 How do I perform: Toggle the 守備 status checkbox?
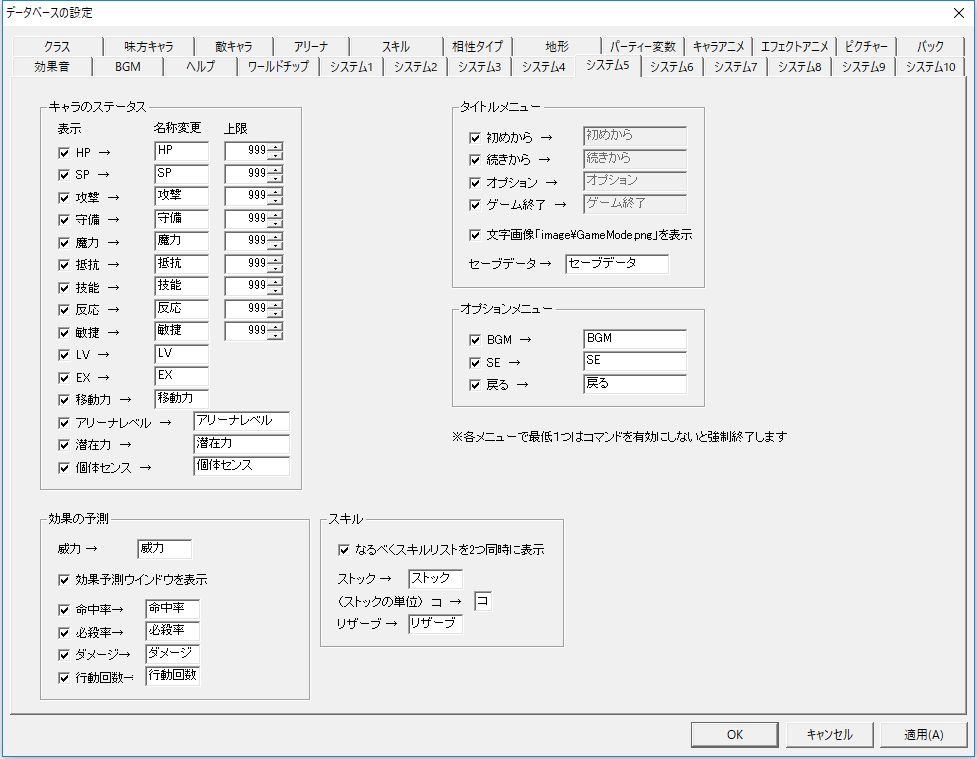(64, 220)
